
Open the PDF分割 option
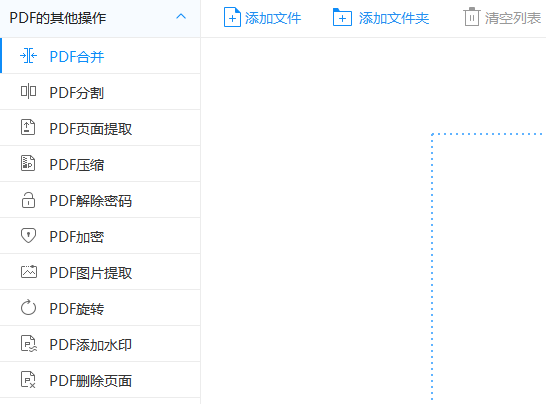[x=100, y=92]
